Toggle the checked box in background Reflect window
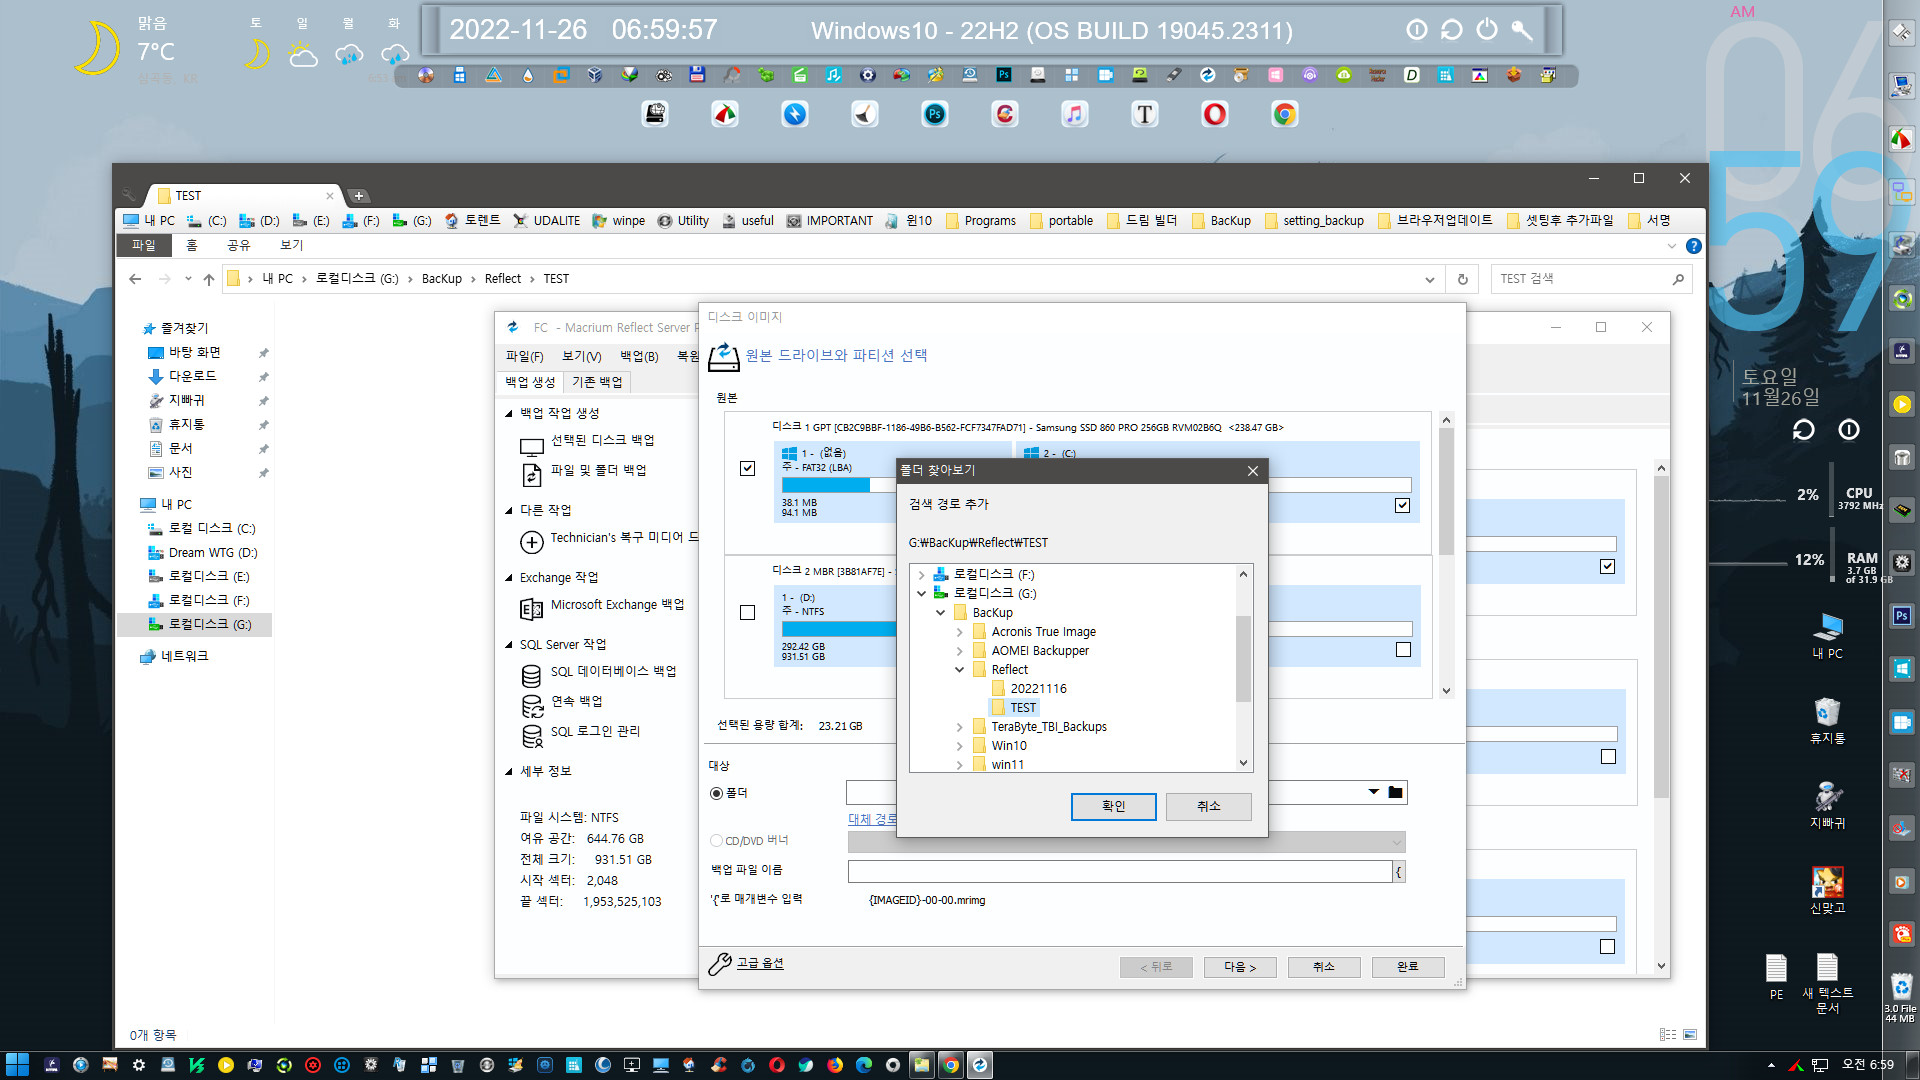 (1607, 566)
